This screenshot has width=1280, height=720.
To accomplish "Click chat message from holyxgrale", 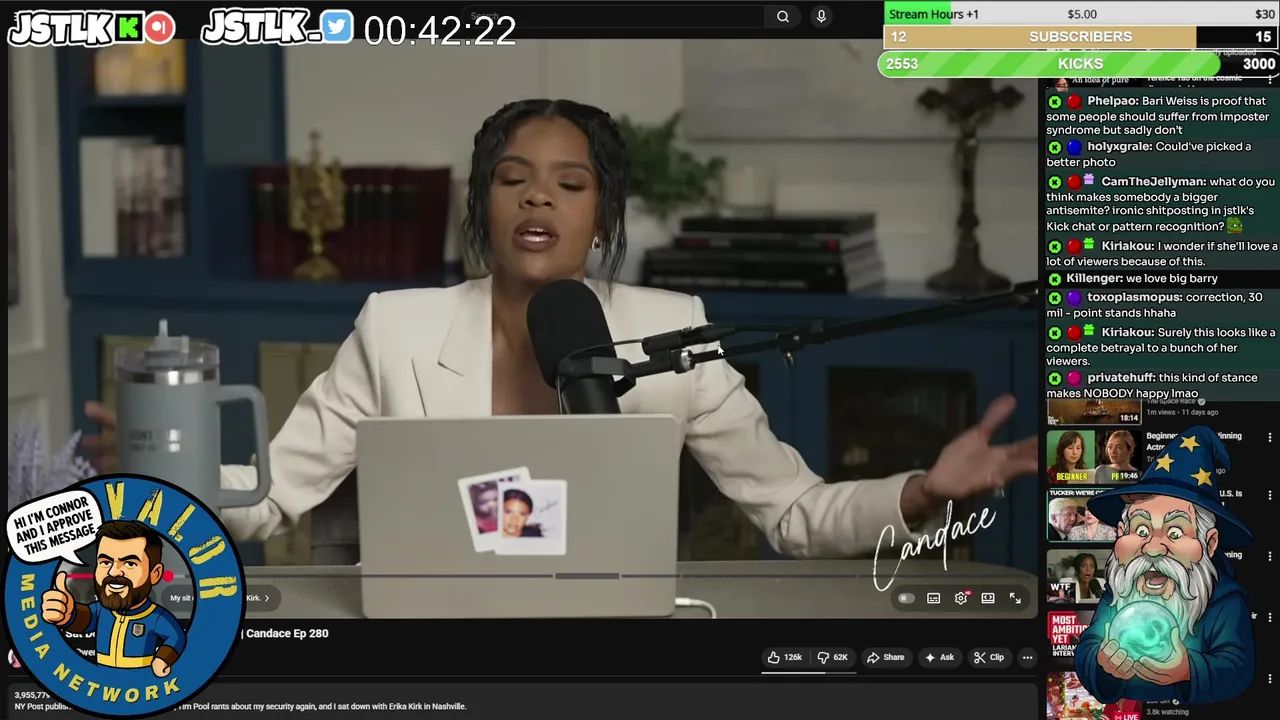I will coord(1160,154).
